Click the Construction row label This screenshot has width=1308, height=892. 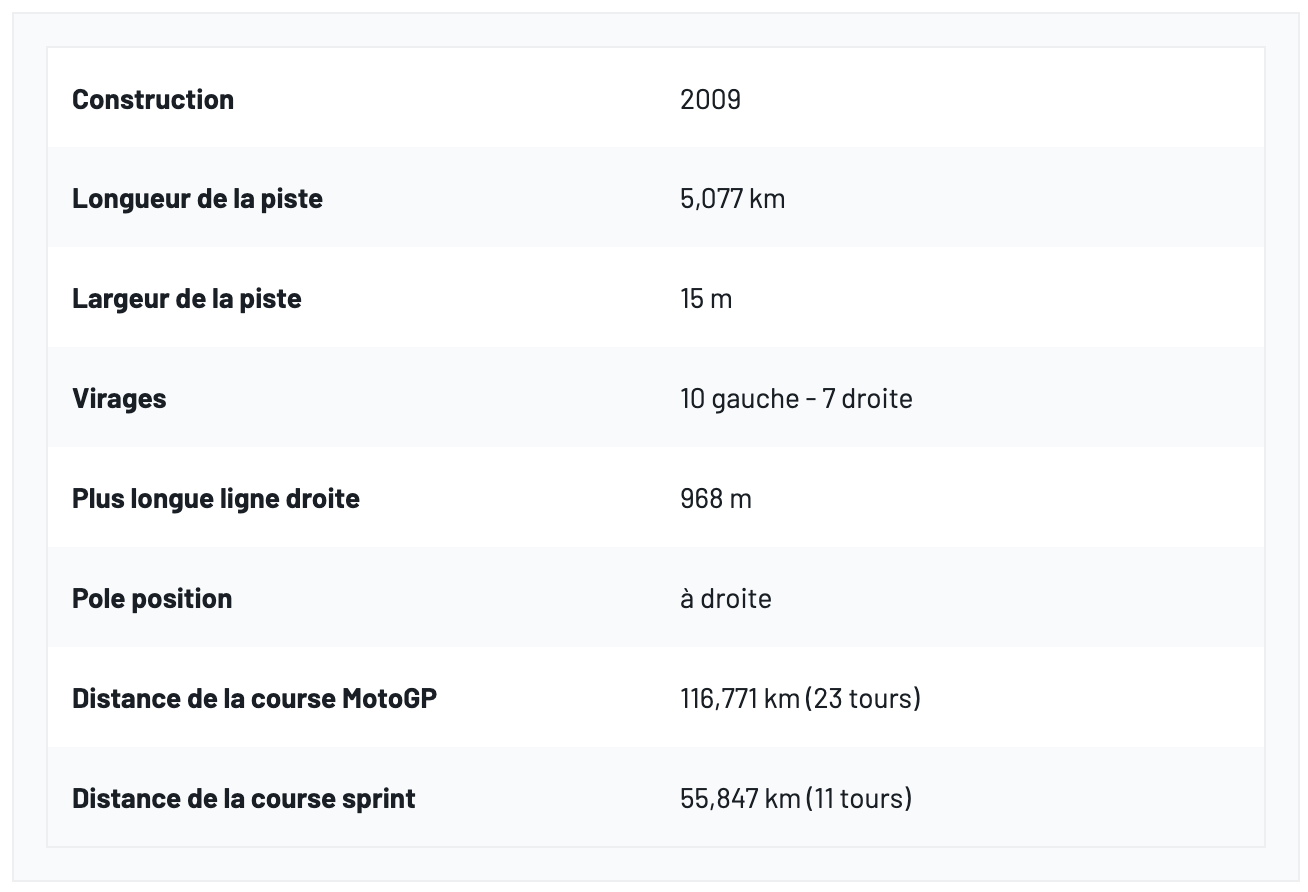point(153,99)
